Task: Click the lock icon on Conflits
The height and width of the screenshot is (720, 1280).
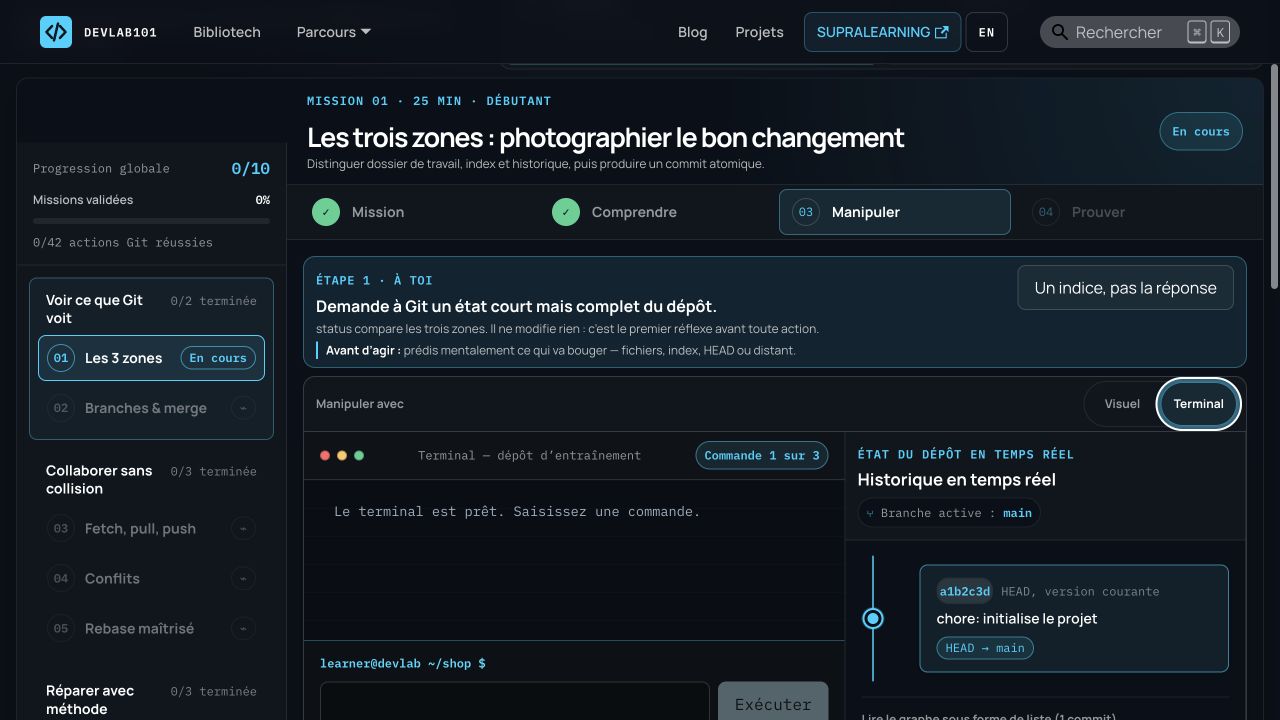Action: tap(242, 578)
